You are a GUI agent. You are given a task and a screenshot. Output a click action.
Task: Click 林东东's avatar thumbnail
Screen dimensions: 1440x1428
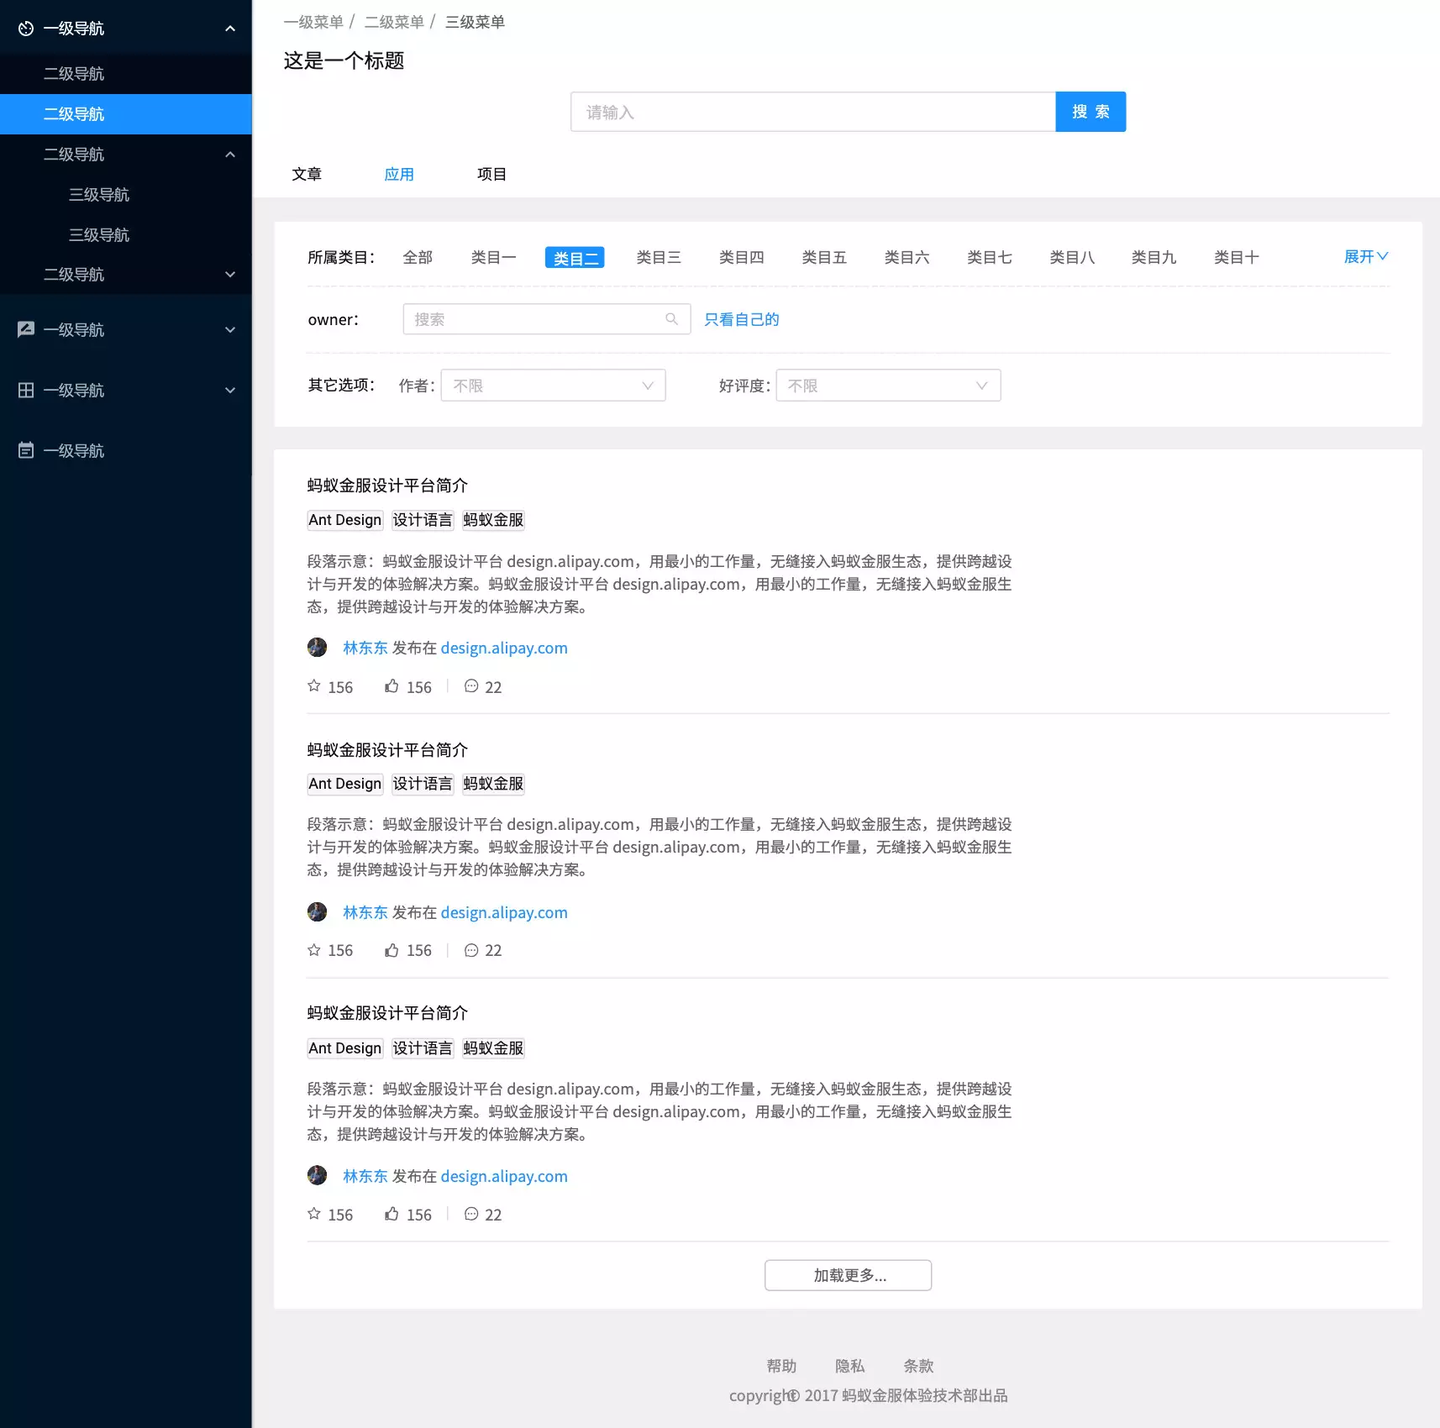317,647
